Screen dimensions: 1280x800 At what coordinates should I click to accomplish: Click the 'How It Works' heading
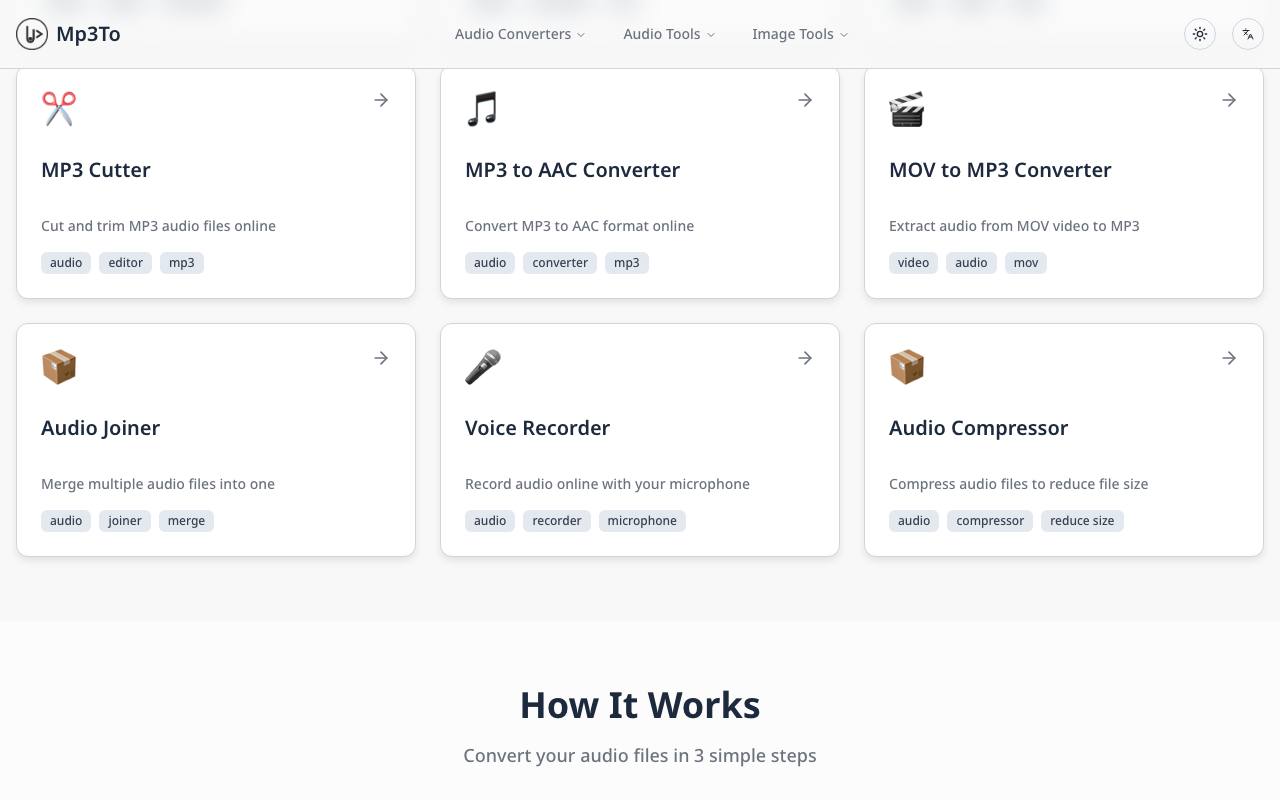640,705
